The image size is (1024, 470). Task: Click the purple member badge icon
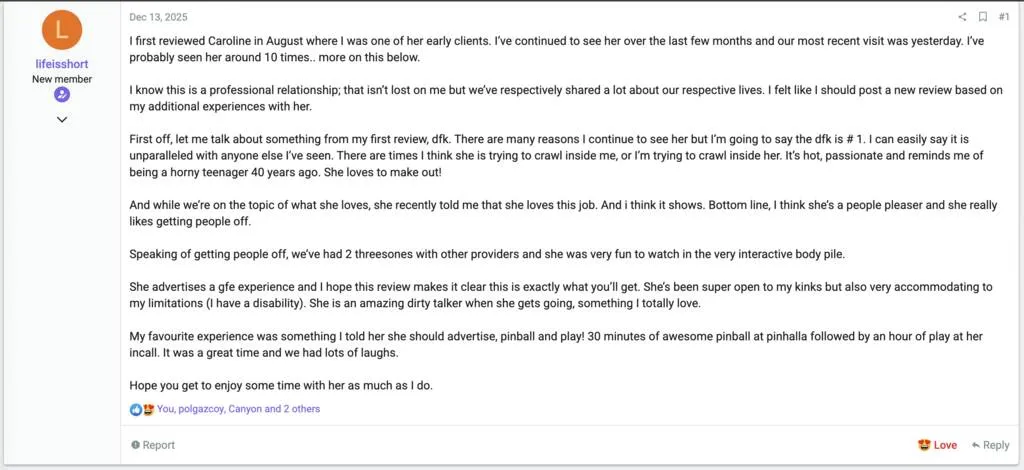(x=62, y=95)
